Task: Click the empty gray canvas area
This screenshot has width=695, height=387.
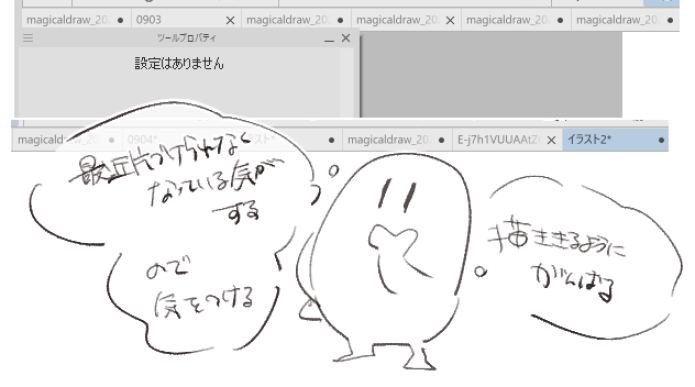Action: click(x=491, y=74)
